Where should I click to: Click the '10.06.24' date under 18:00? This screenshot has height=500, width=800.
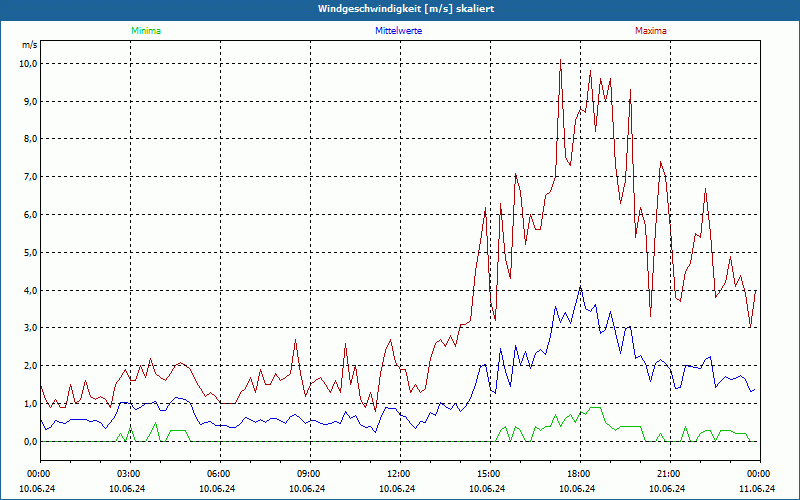[x=577, y=488]
